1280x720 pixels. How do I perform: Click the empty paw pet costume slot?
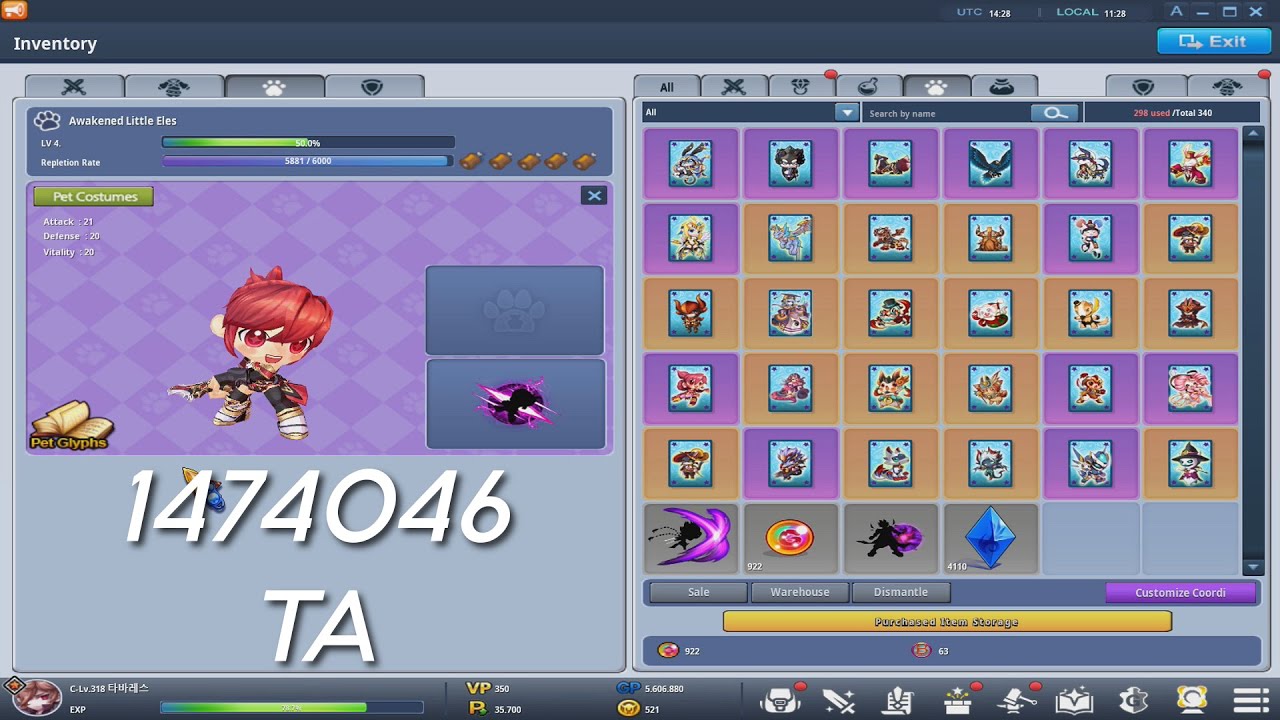(515, 310)
